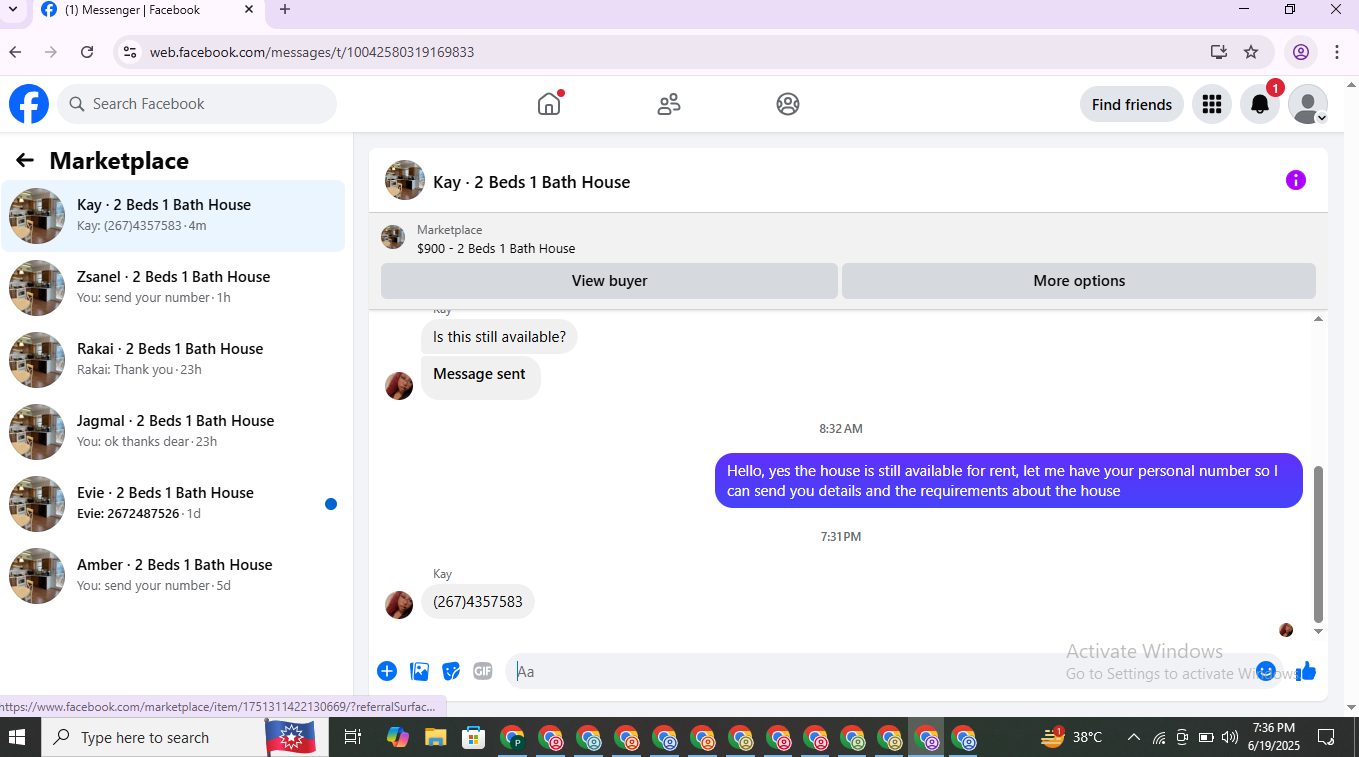
Task: Focus the message text box
Action: point(880,671)
